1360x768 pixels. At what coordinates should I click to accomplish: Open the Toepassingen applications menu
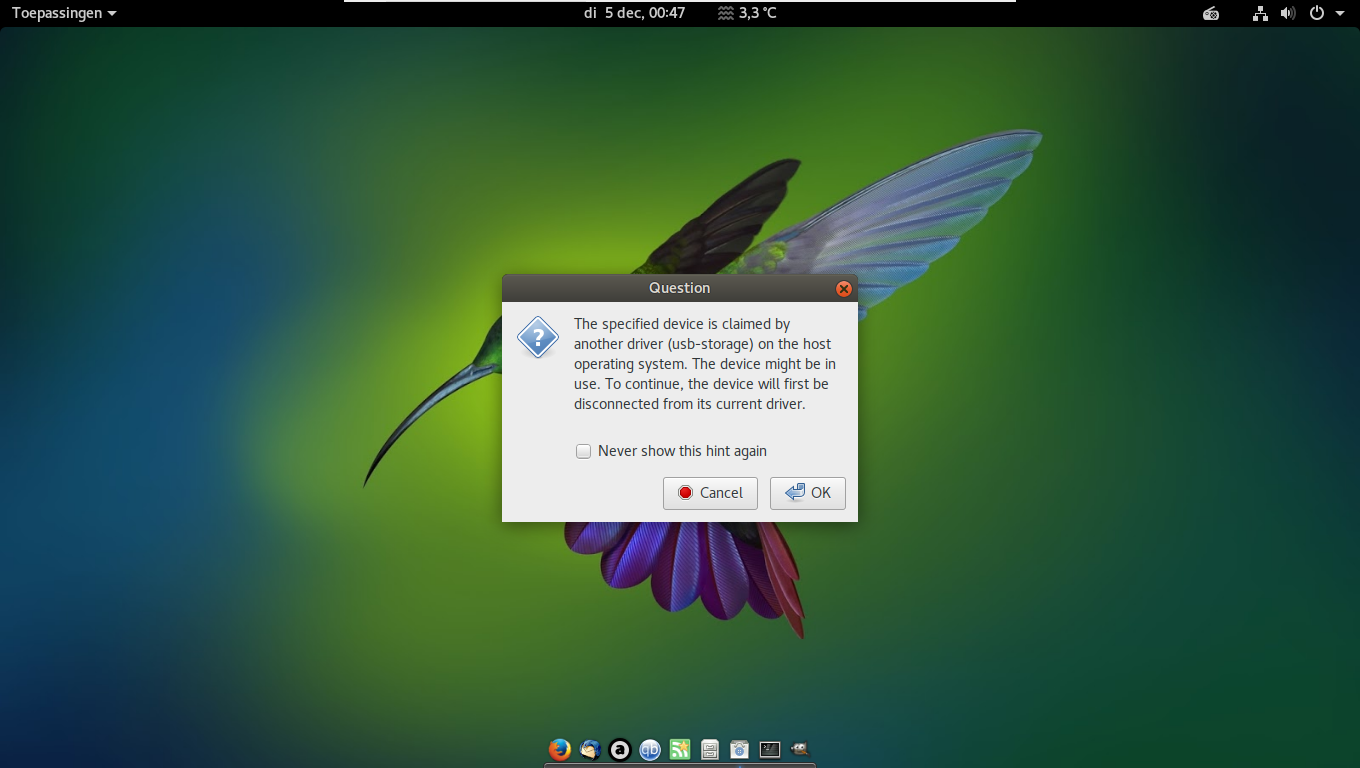point(64,13)
